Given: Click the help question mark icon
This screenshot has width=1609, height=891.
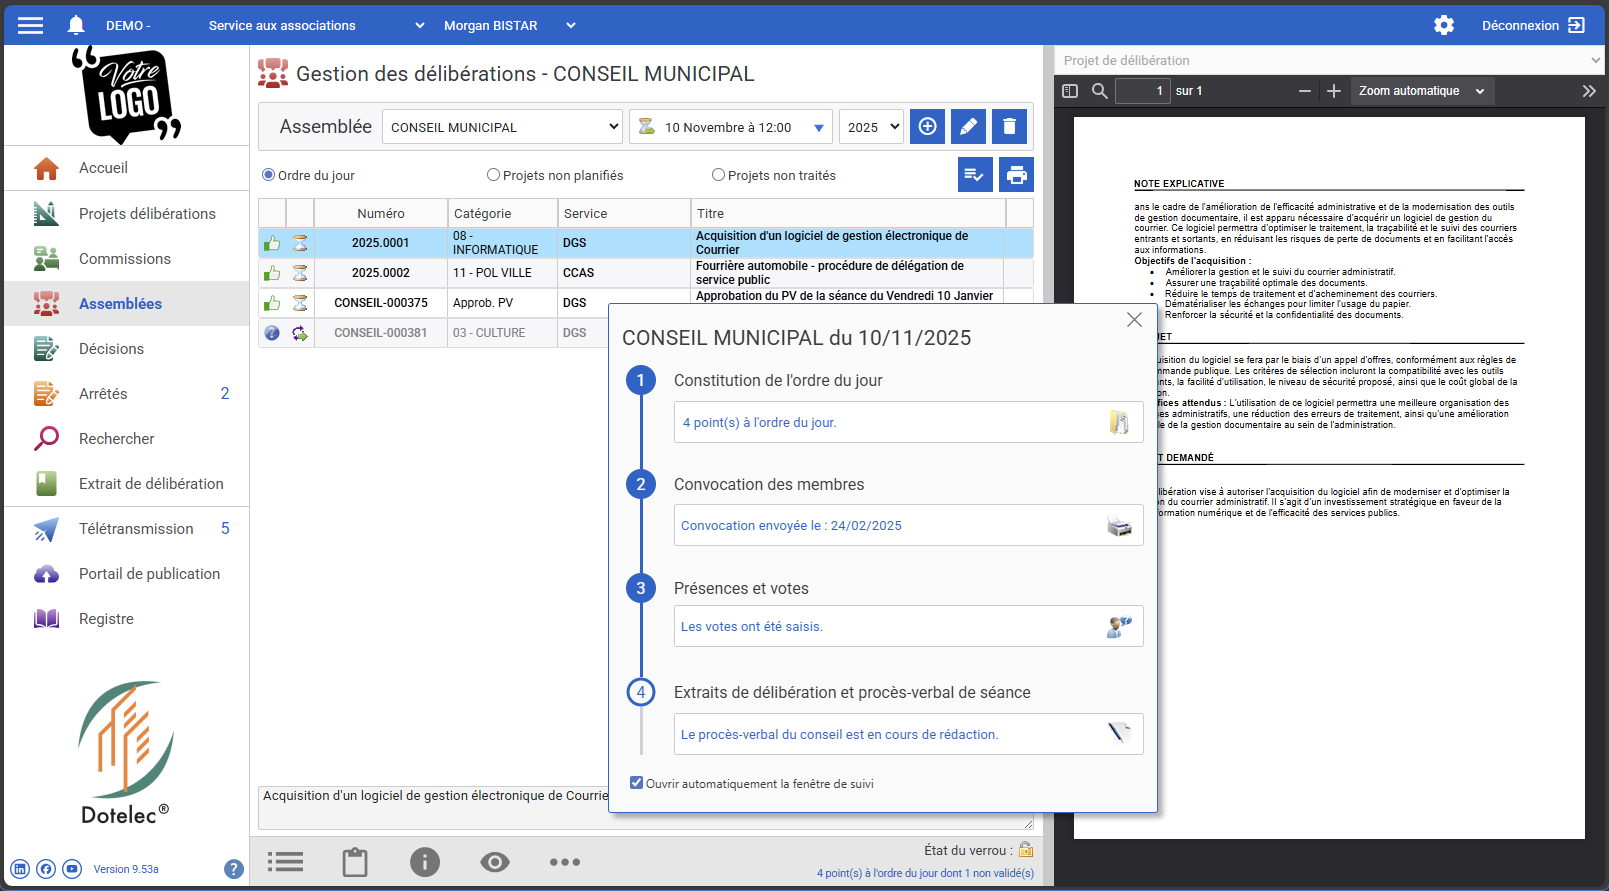Looking at the screenshot, I should [234, 869].
